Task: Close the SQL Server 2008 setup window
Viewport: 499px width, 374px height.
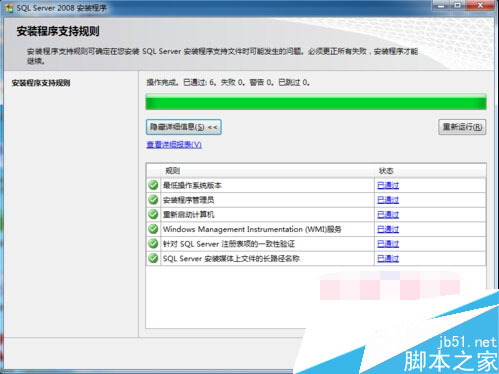Action: [x=480, y=5]
